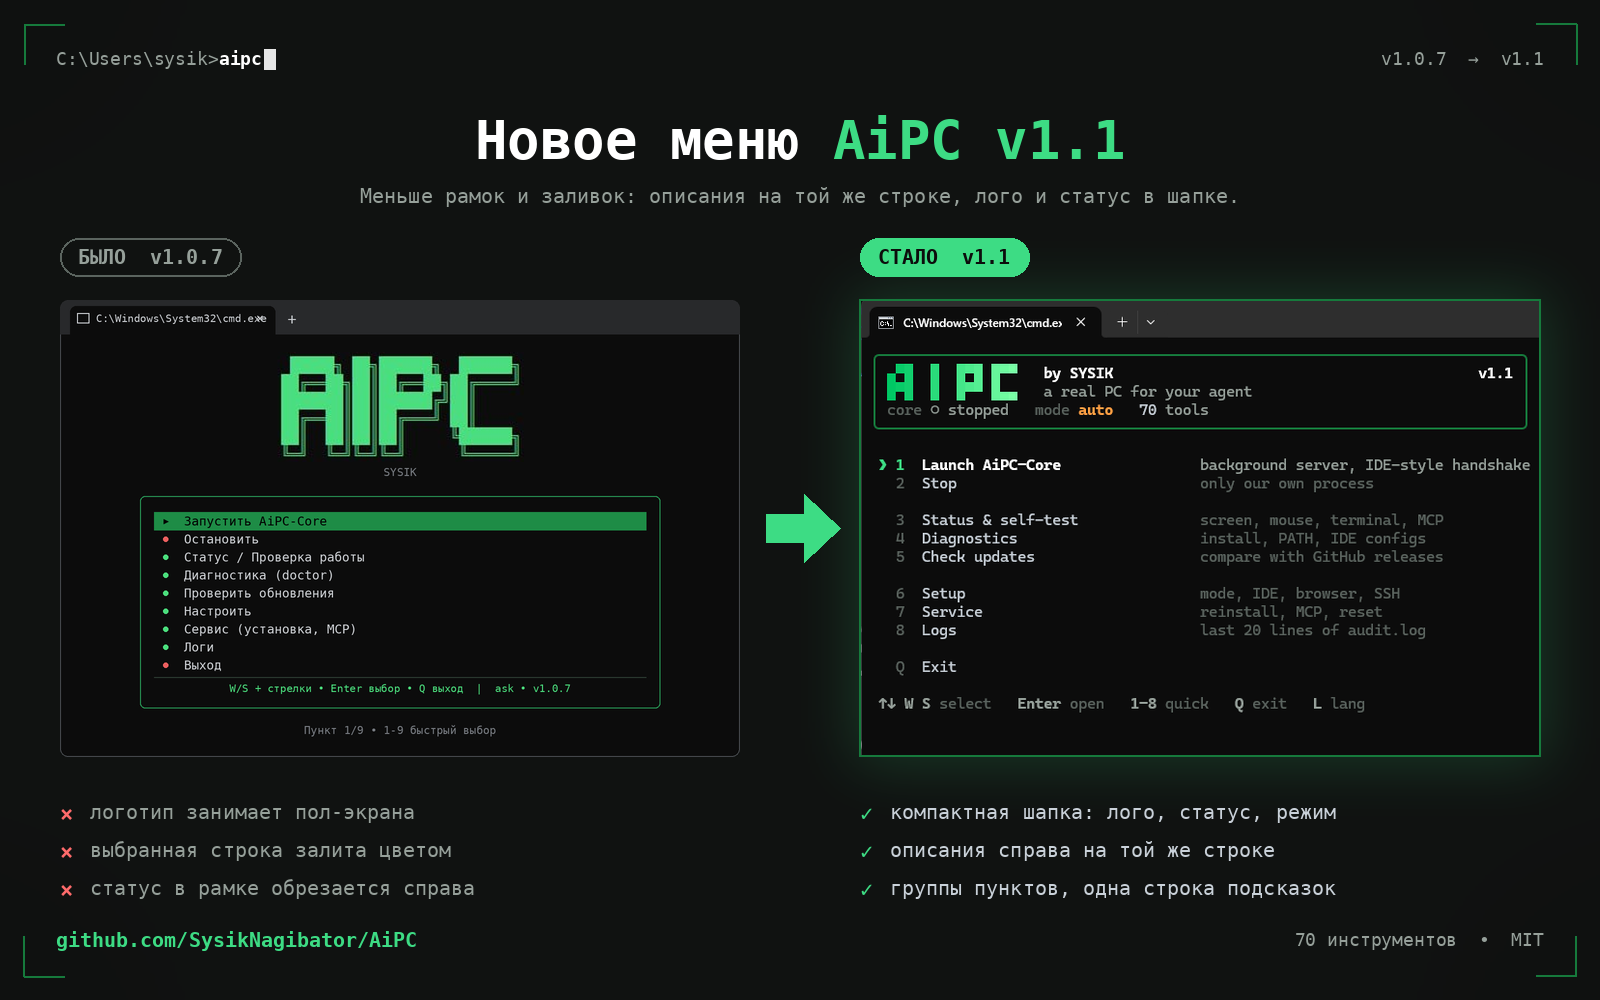Open the github.com/SysikNagibator/AiPC link
The height and width of the screenshot is (1000, 1600).
click(236, 940)
